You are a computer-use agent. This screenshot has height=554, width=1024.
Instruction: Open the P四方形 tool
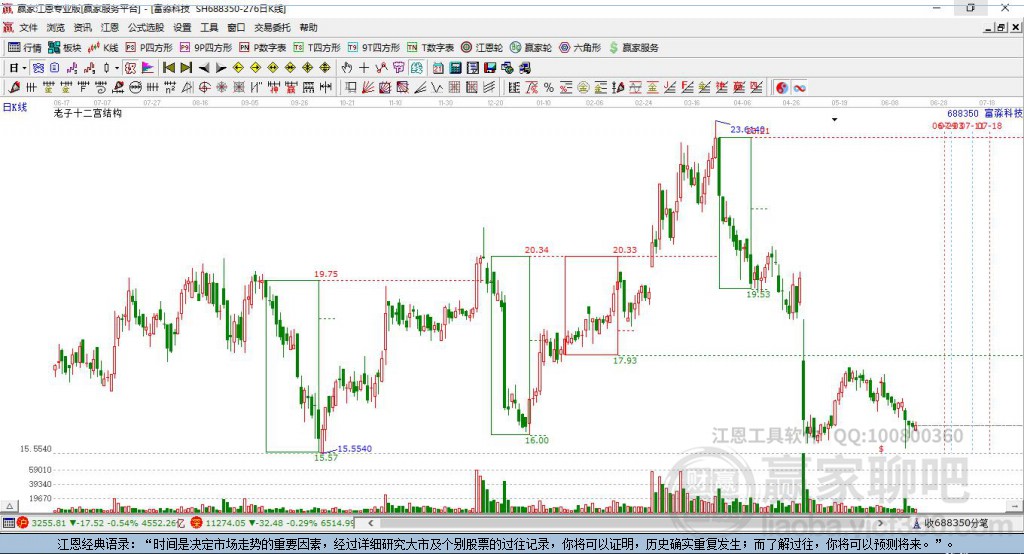pyautogui.click(x=149, y=48)
